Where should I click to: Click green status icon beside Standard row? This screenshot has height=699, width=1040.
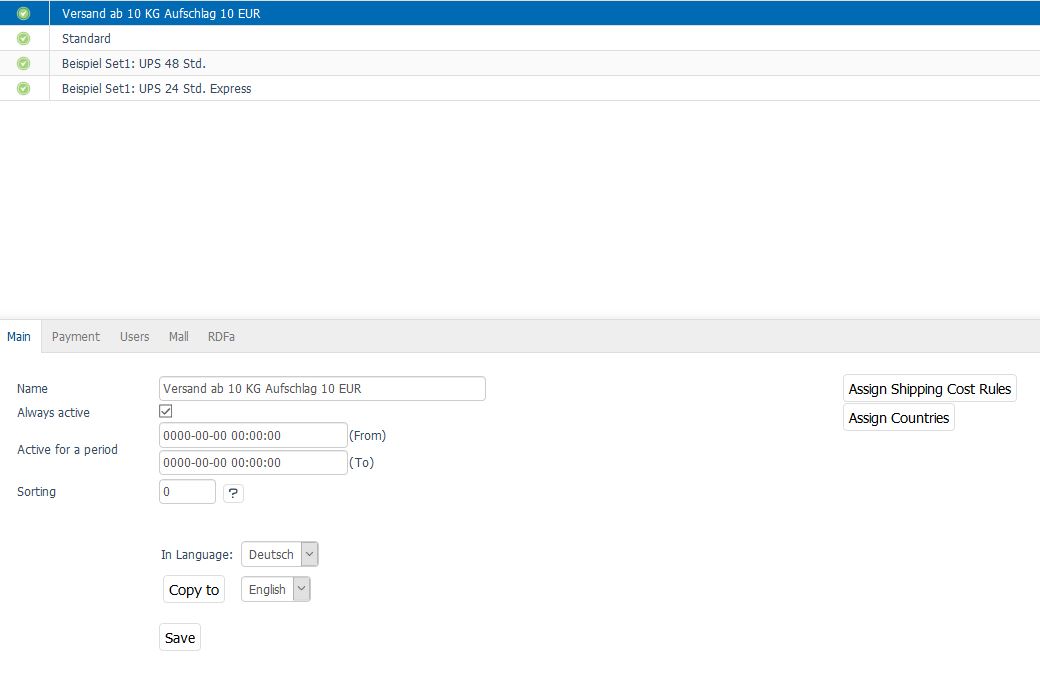pos(24,39)
